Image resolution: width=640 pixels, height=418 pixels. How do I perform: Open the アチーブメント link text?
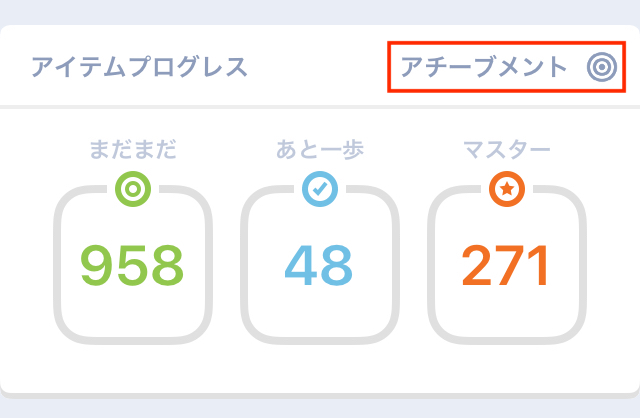[x=484, y=67]
